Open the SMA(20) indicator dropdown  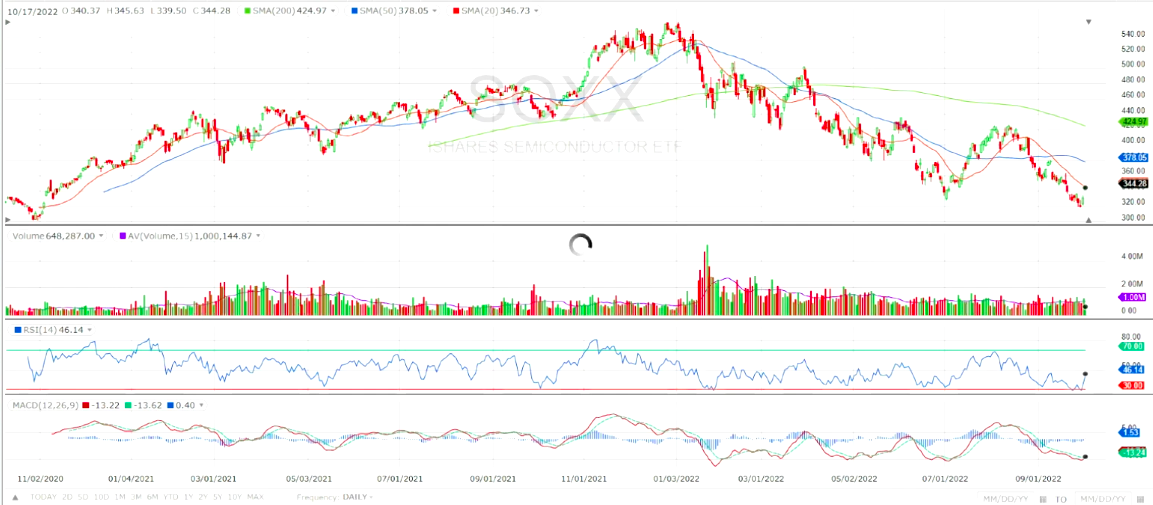pos(535,11)
